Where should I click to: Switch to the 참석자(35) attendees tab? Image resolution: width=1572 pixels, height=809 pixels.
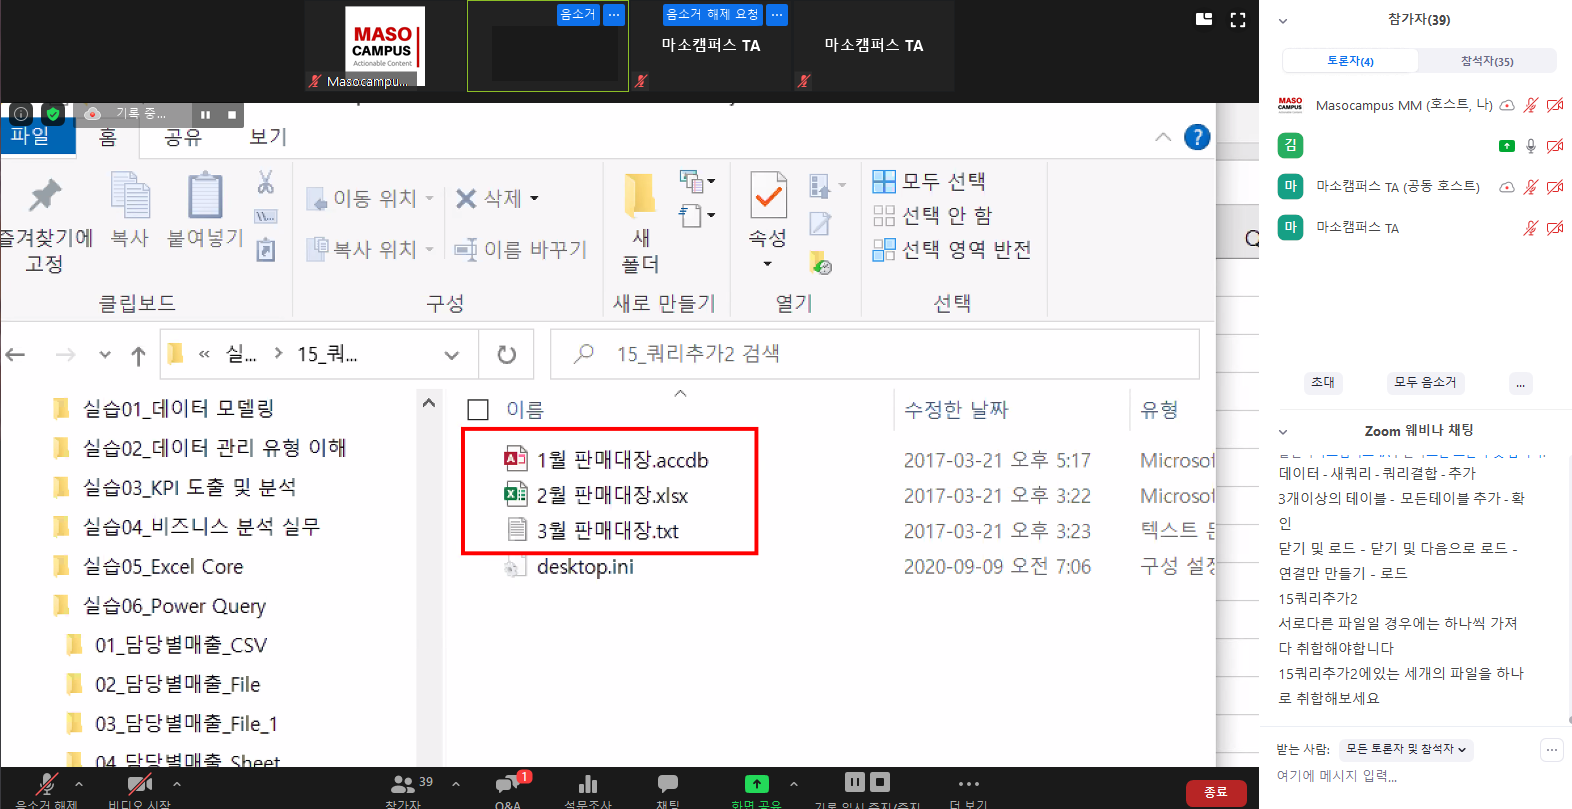[1486, 61]
